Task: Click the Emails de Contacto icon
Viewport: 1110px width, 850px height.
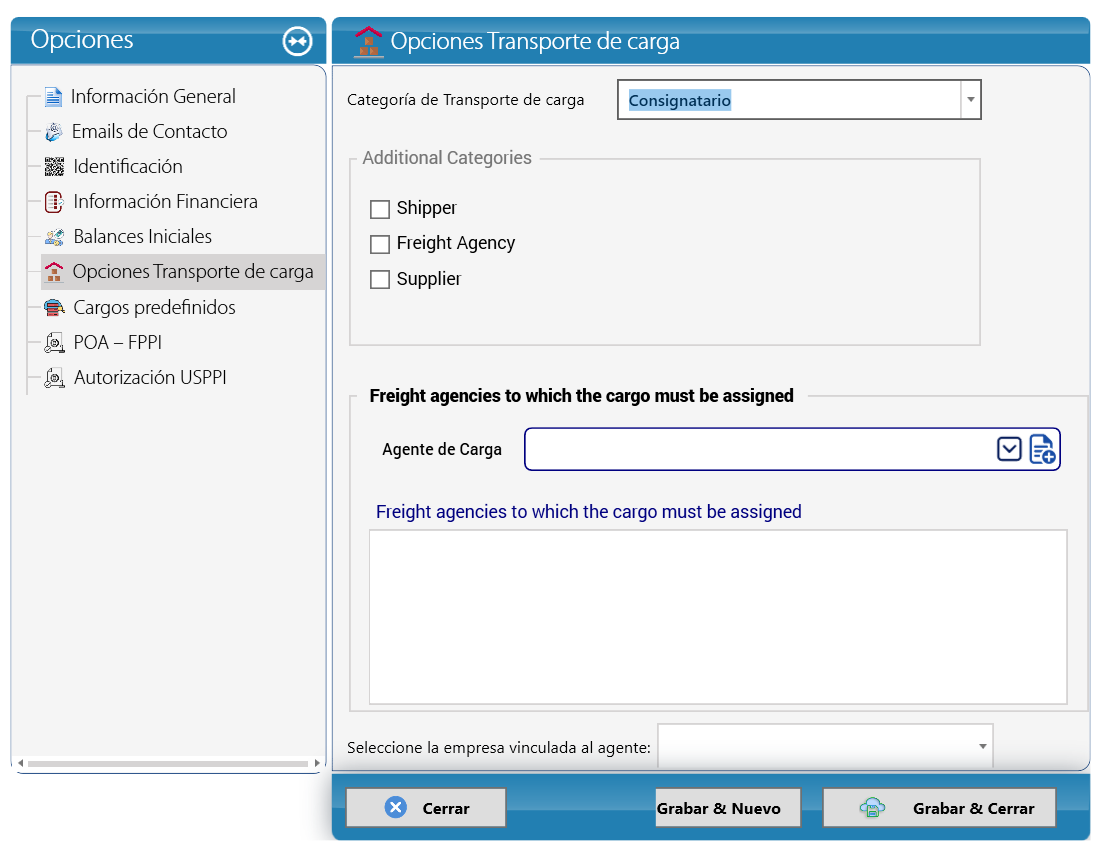Action: point(54,132)
